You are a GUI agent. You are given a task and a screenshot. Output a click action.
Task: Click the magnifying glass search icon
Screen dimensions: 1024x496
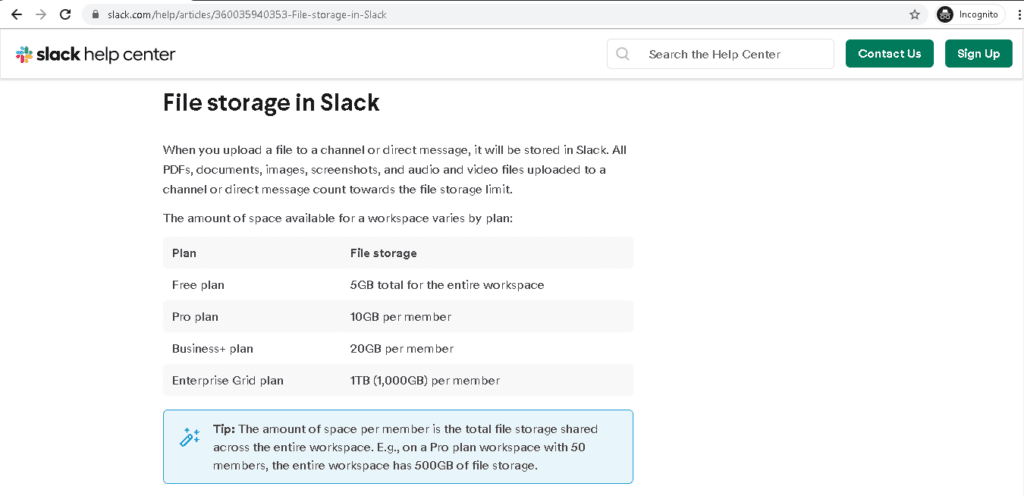[x=623, y=54]
